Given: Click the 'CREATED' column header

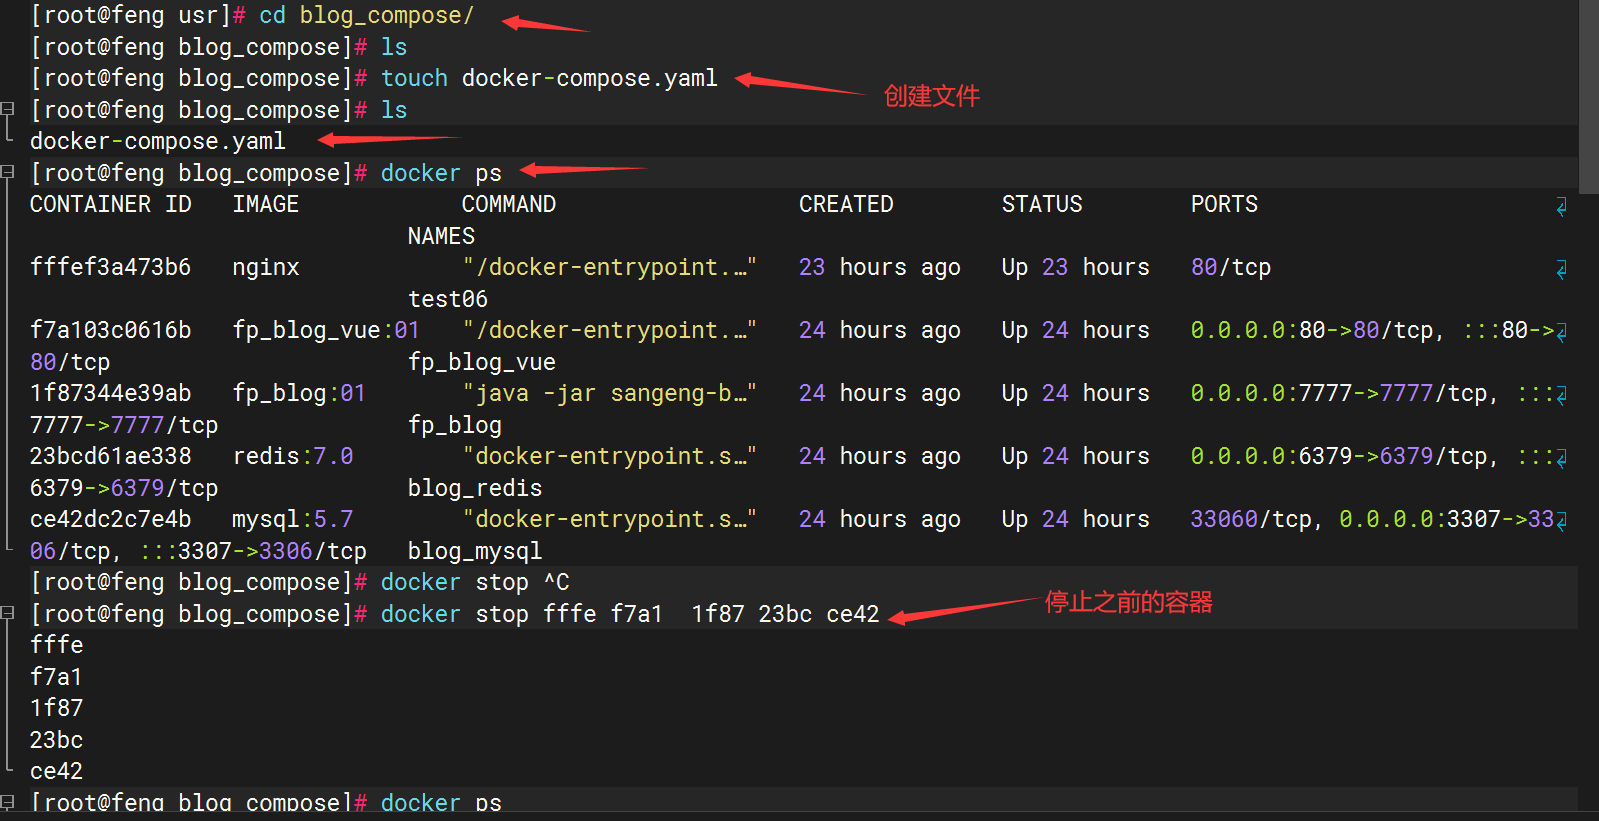Looking at the screenshot, I should tap(846, 204).
